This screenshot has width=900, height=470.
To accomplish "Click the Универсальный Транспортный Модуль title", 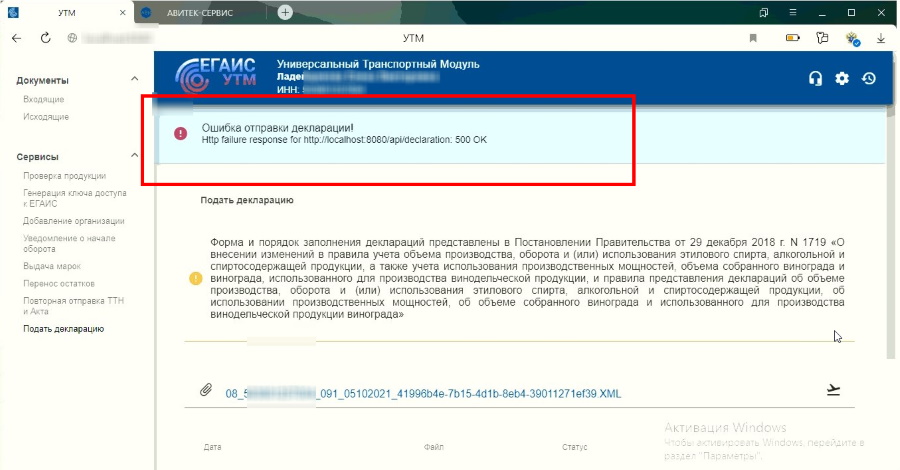I will tap(378, 64).
